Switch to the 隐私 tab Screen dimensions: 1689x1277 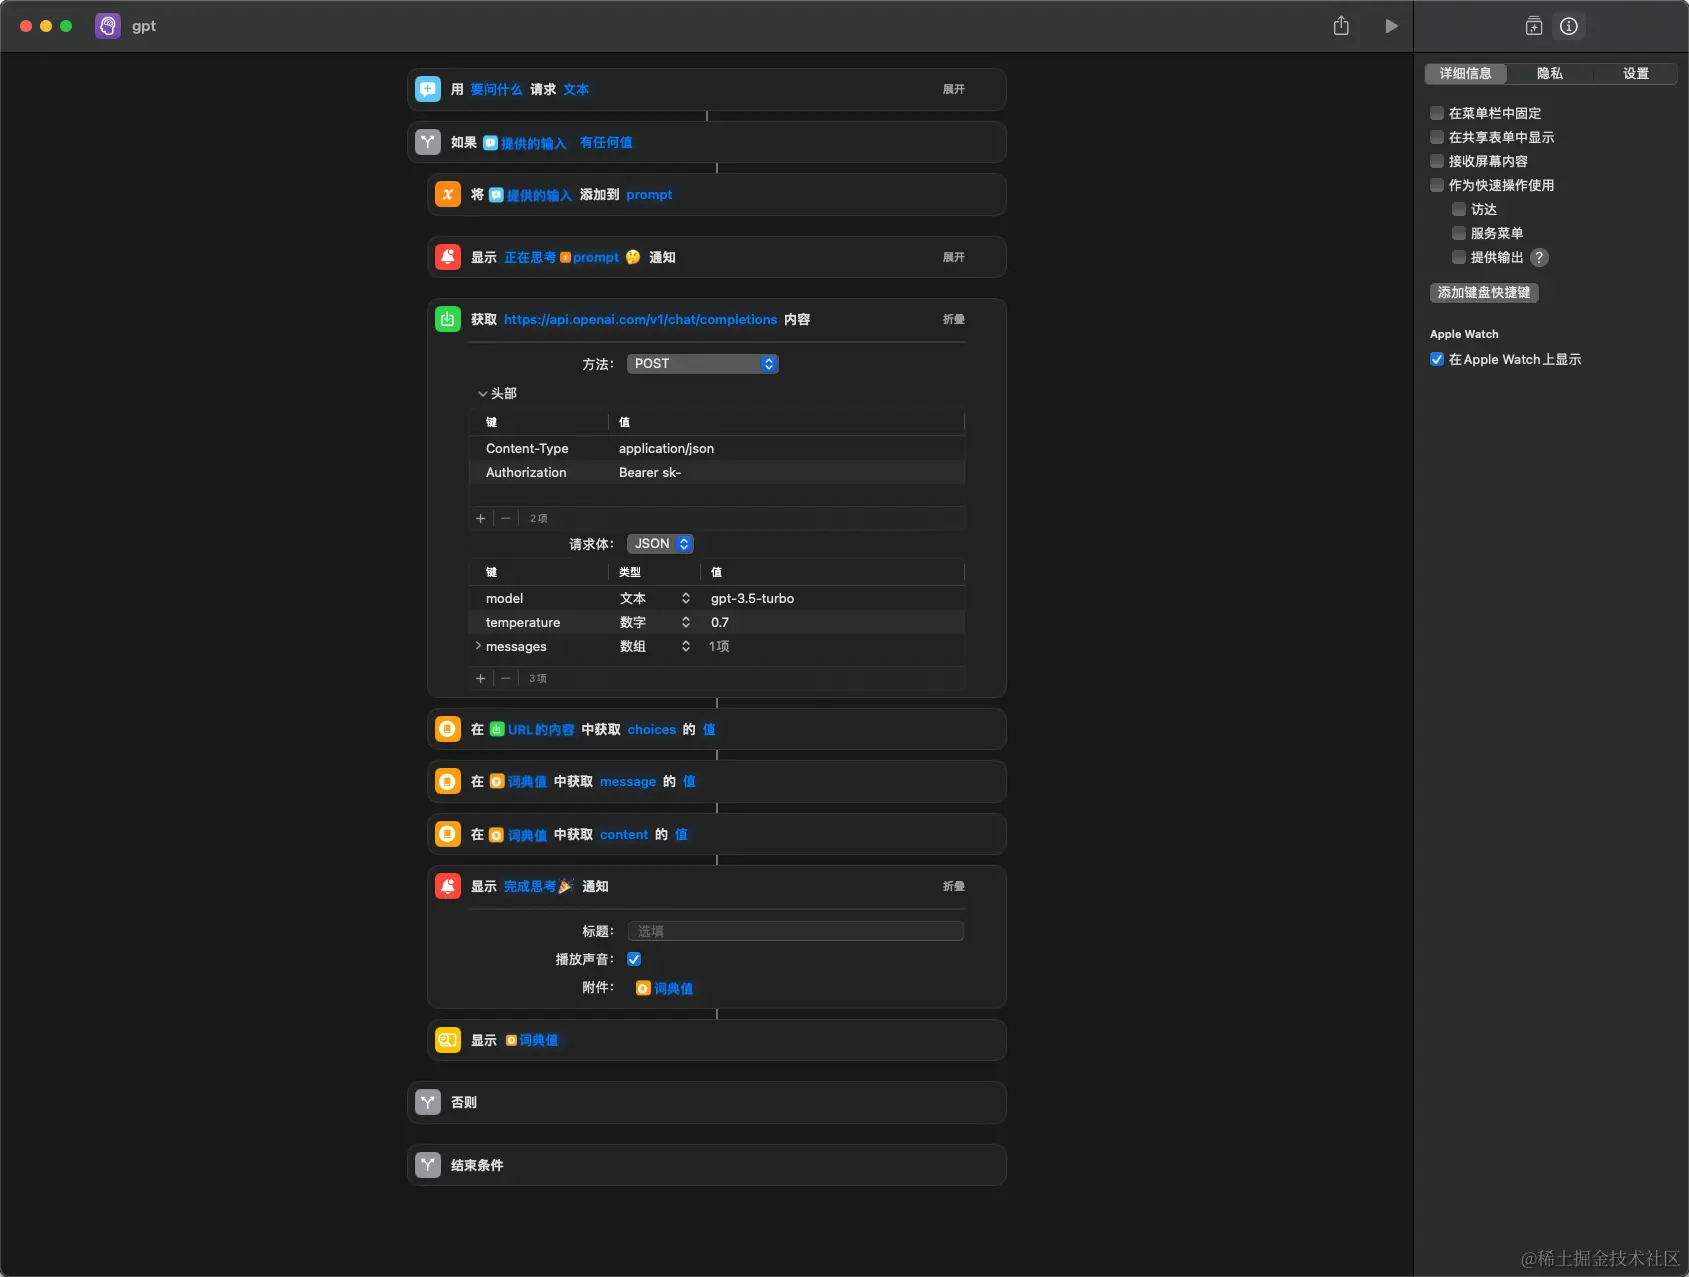coord(1550,73)
